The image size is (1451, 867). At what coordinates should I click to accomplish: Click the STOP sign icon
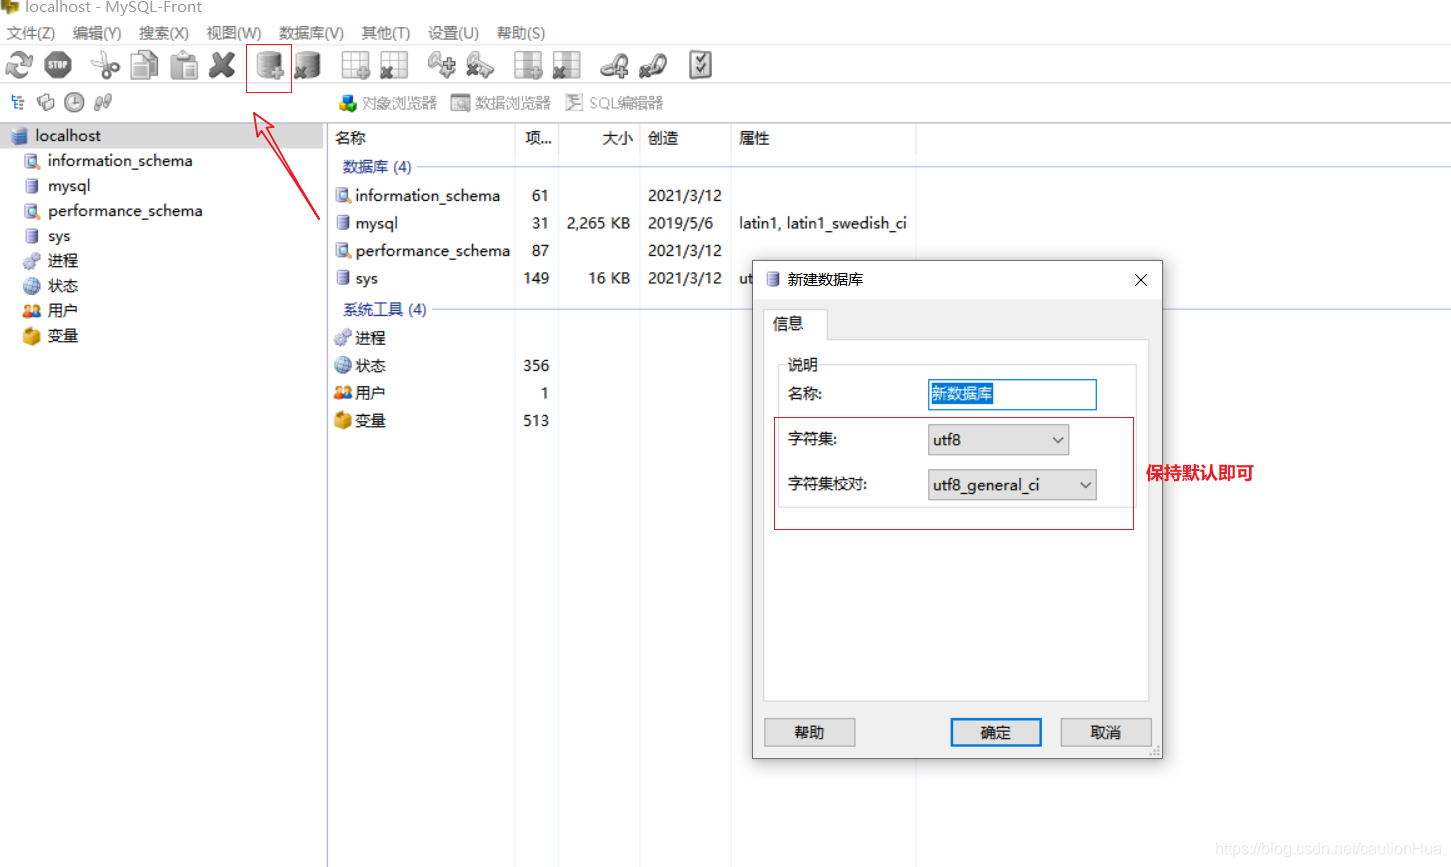coord(58,66)
